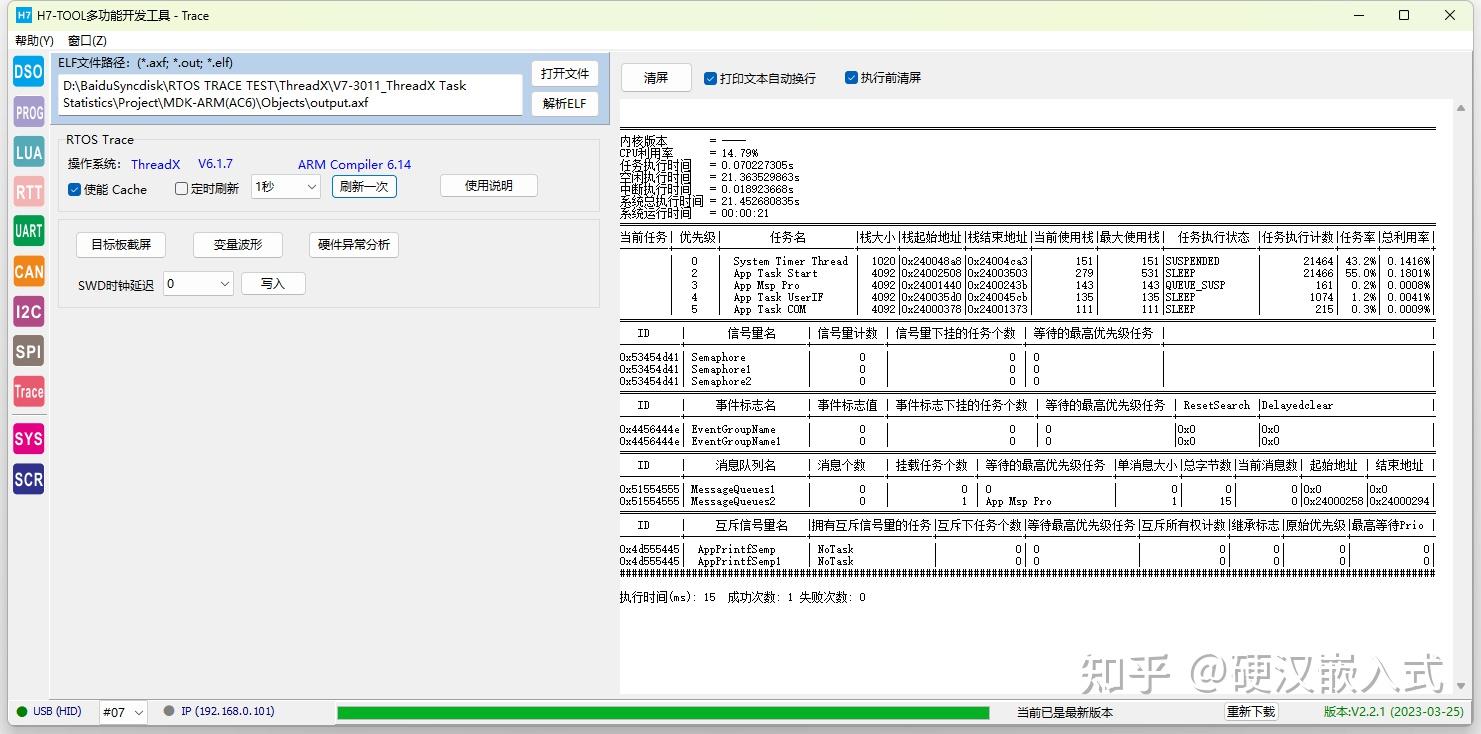Click the ThreadX operating system label
The height and width of the screenshot is (734, 1481).
coord(155,164)
